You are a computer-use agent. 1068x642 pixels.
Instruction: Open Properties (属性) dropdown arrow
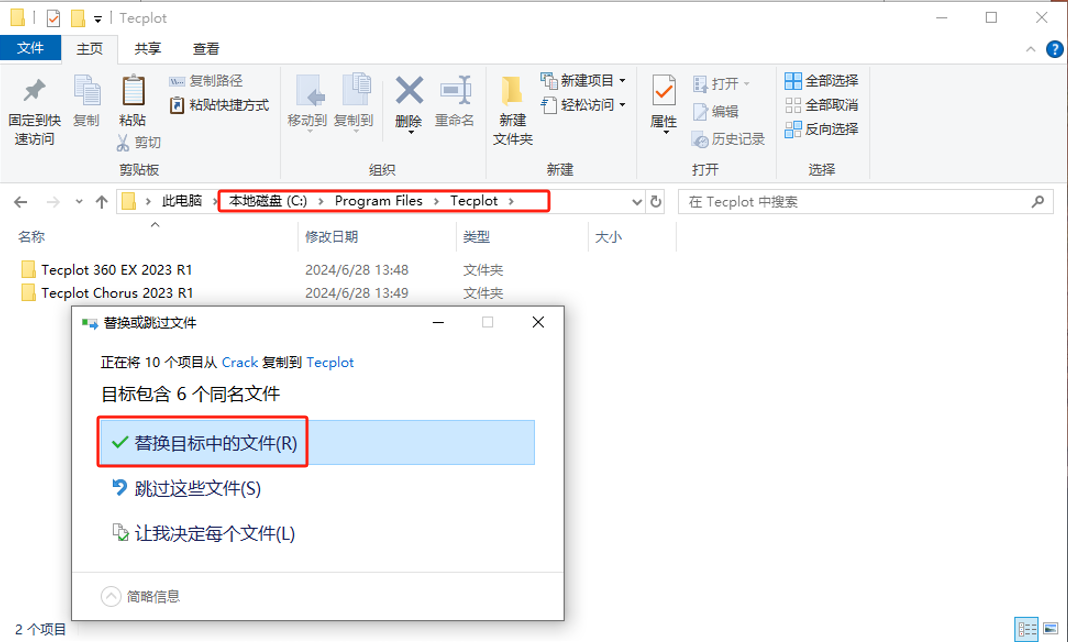tap(665, 132)
